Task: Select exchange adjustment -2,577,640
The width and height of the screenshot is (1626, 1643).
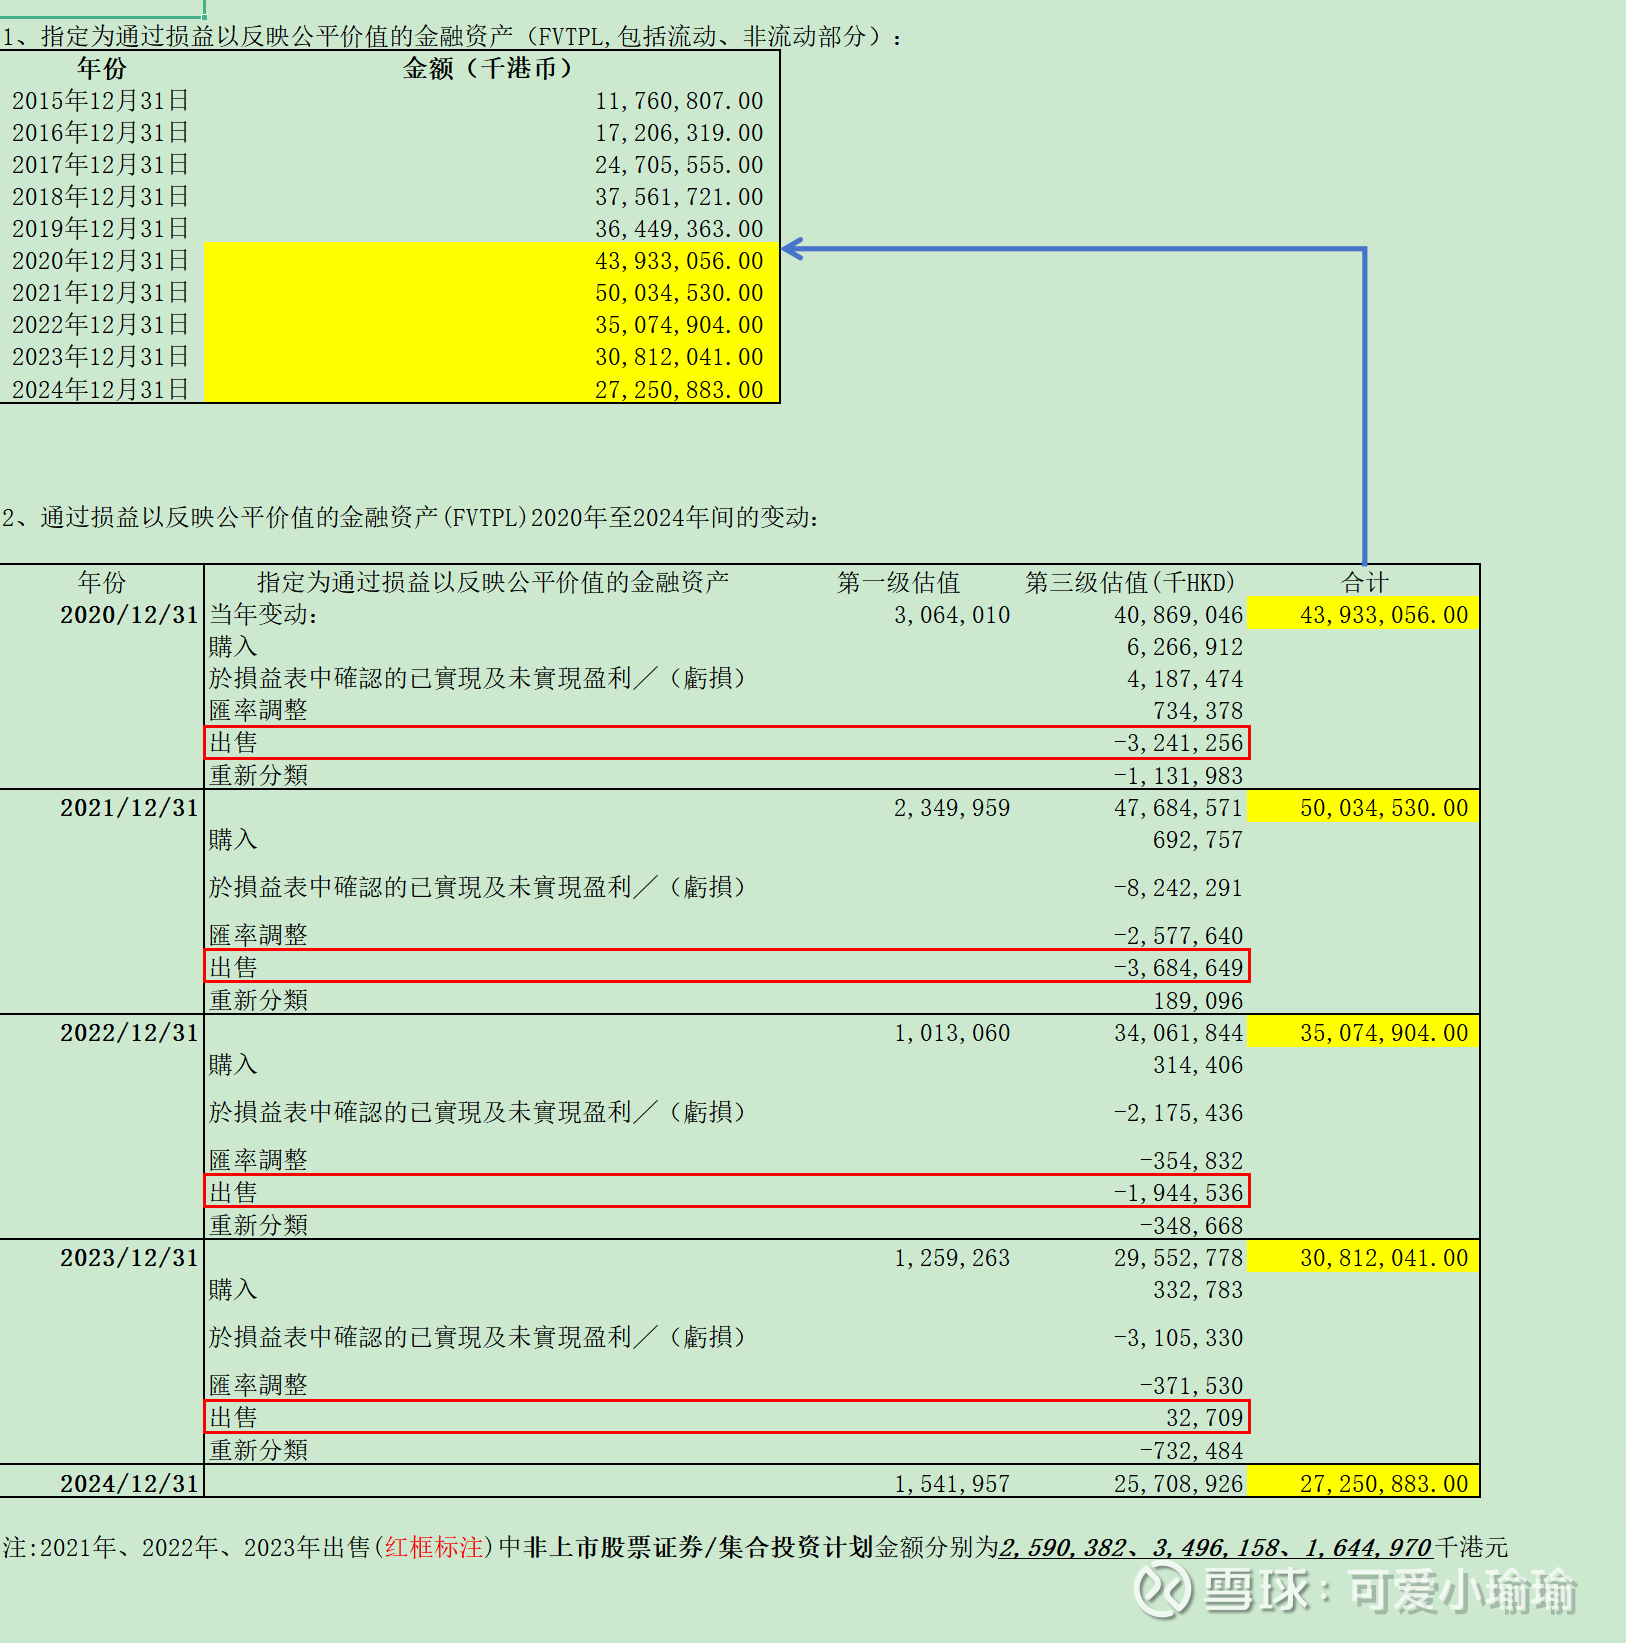Action: coord(1179,936)
